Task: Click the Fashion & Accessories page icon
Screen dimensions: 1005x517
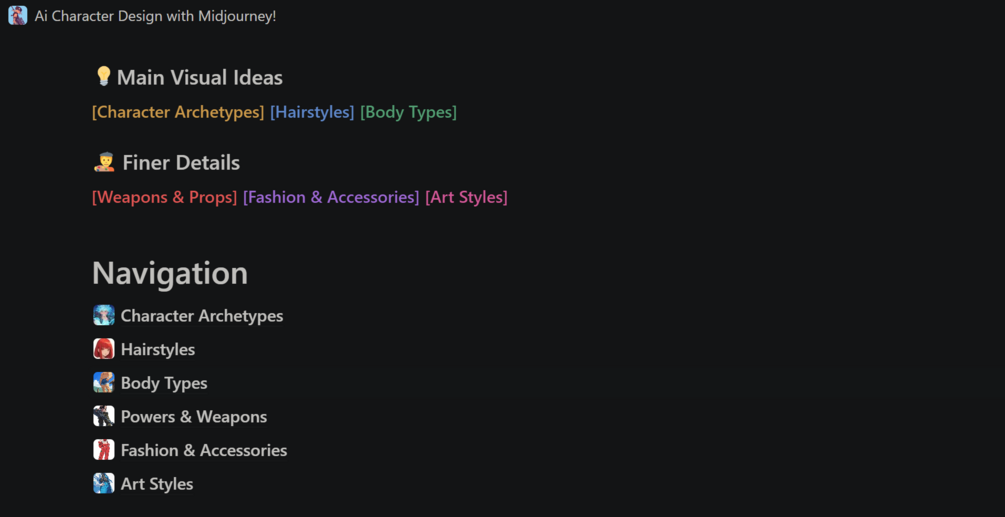Action: coord(104,450)
